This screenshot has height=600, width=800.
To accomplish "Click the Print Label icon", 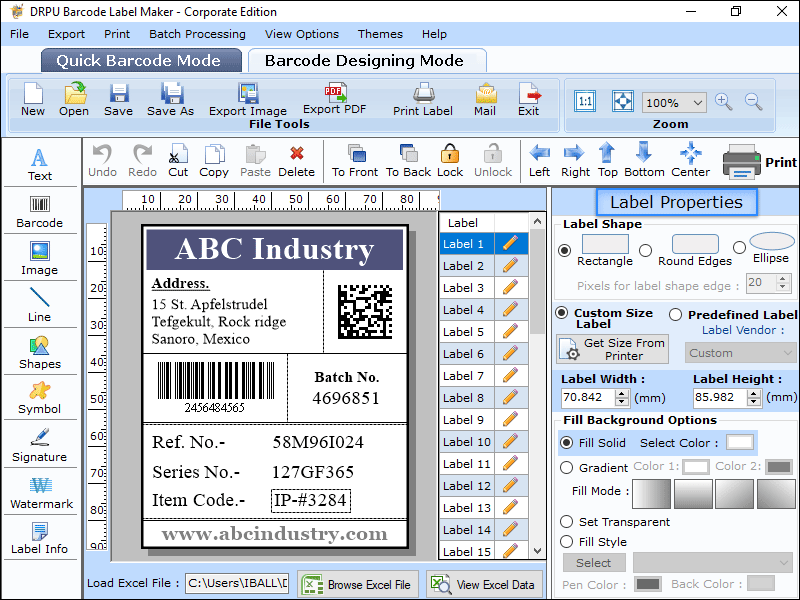I will point(423,99).
